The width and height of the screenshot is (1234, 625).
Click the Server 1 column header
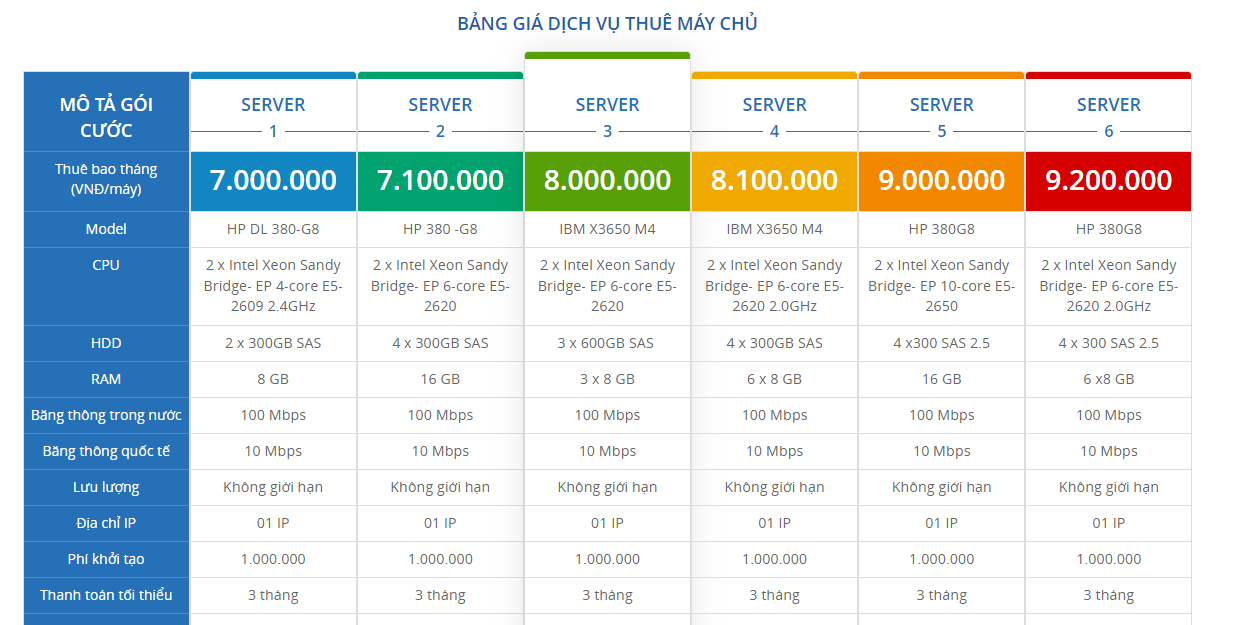click(x=273, y=116)
